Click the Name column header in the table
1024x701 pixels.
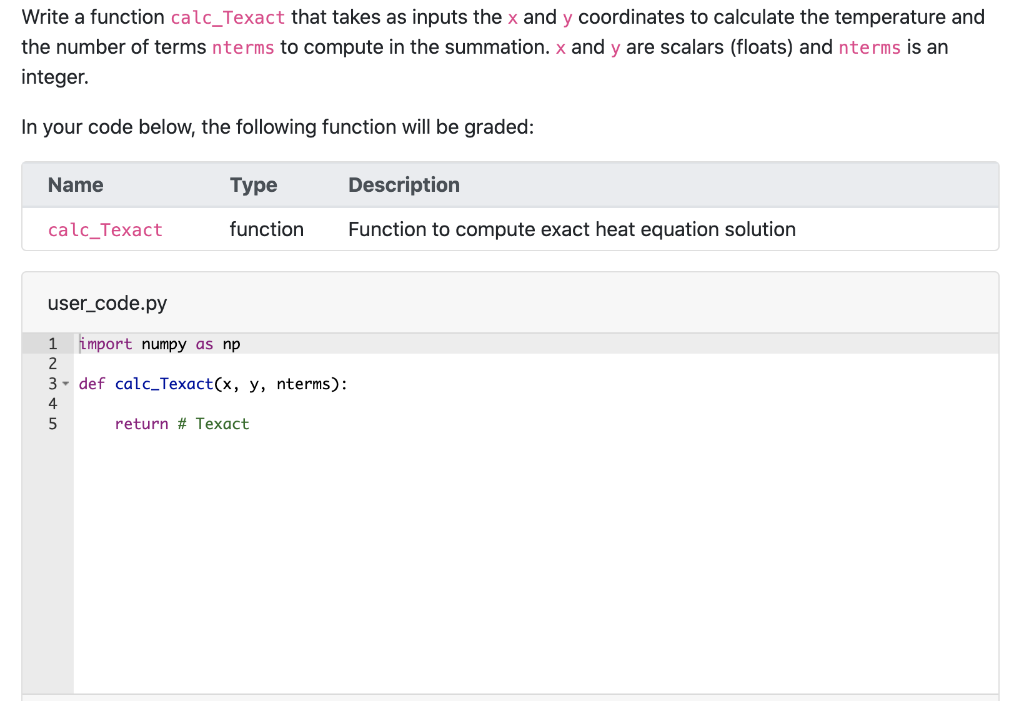click(x=75, y=185)
